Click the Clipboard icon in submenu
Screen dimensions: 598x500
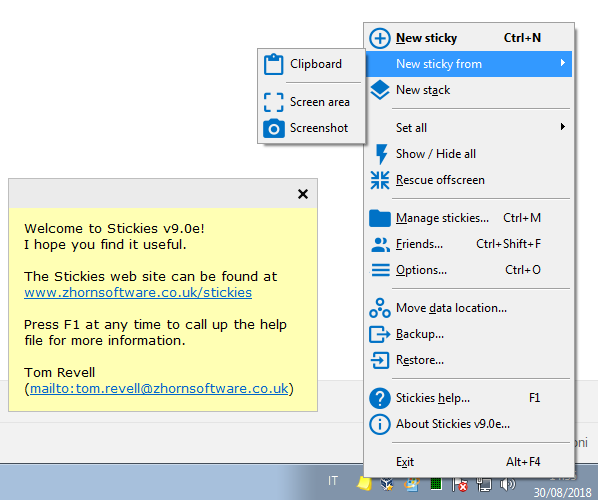[273, 64]
